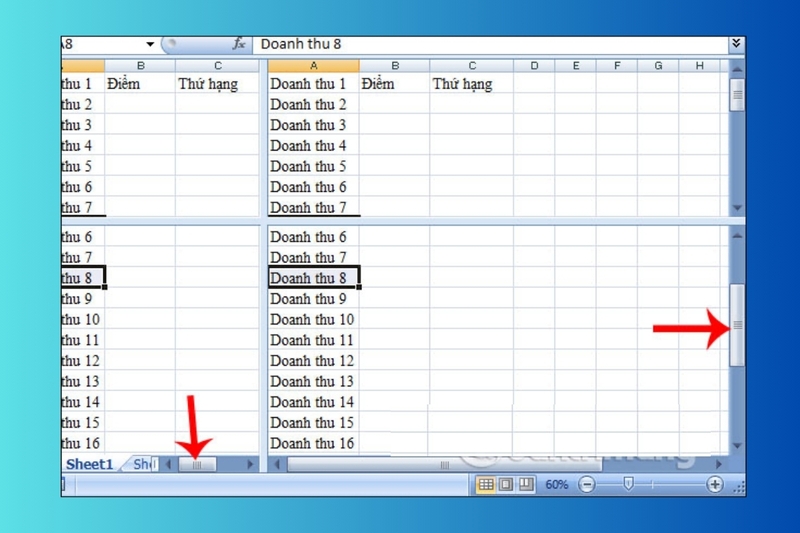
Task: Select column G header
Action: (x=658, y=65)
